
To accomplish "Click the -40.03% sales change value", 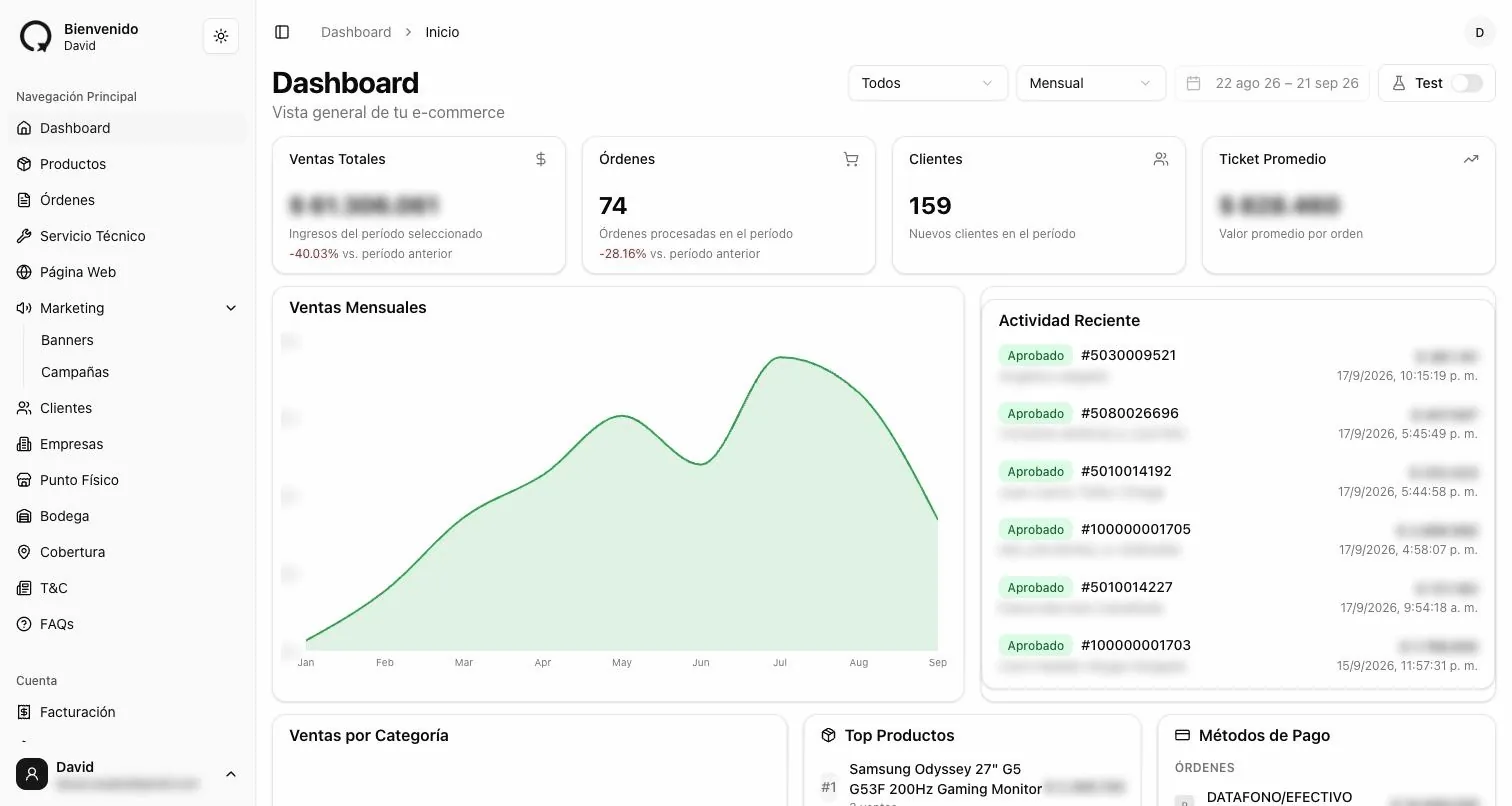I will point(314,254).
